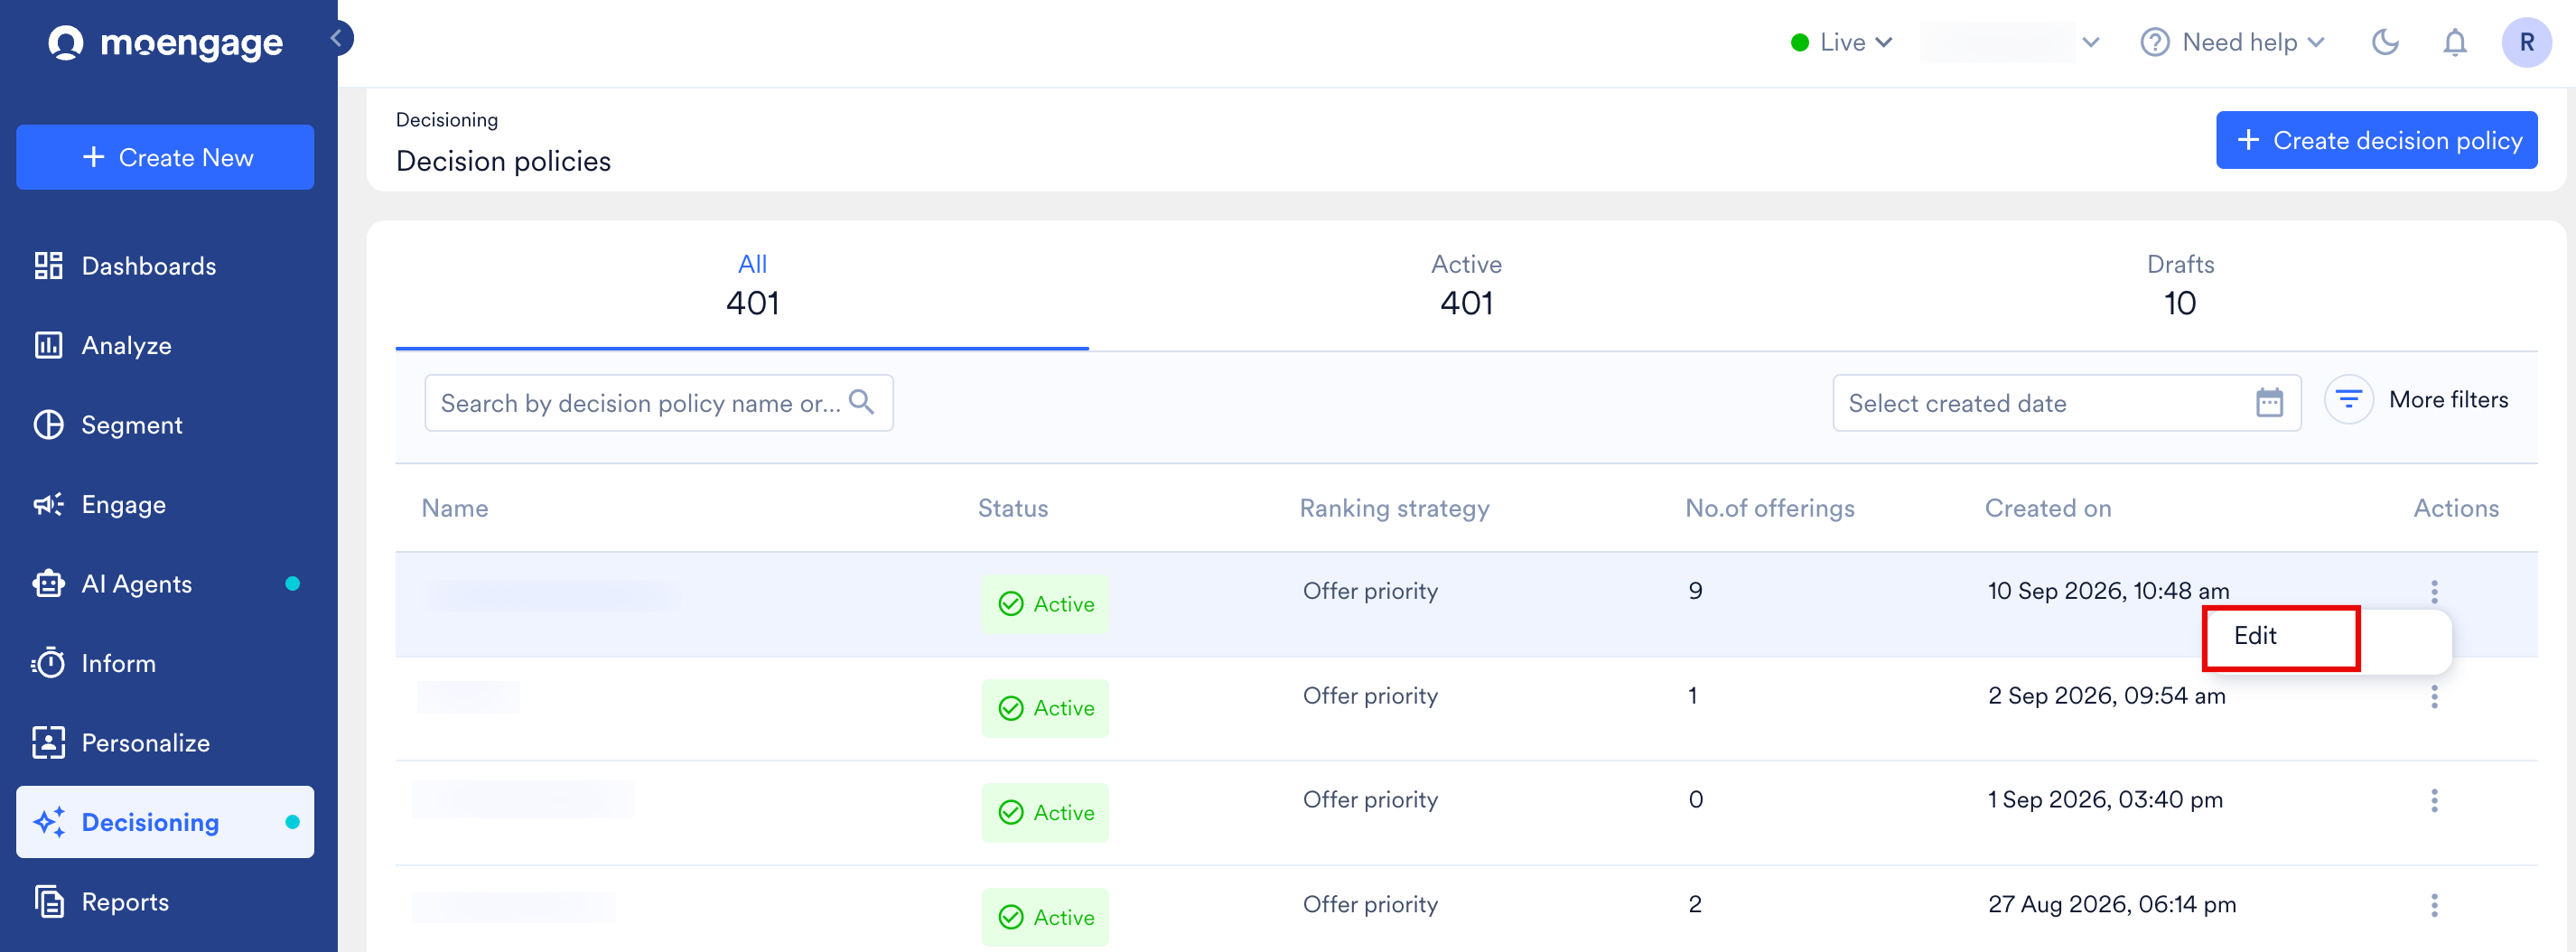Click the MoEngage logo
The height and width of the screenshot is (952, 2576).
coord(166,42)
